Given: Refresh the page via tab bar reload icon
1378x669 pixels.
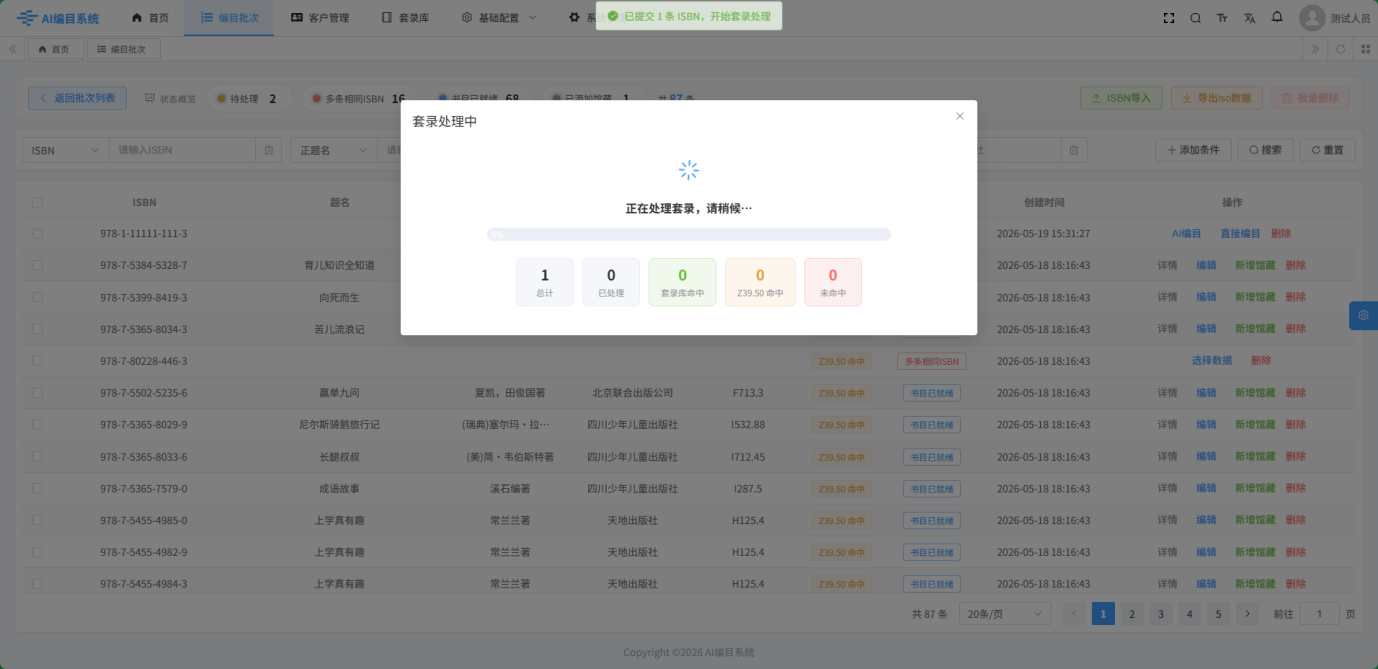Looking at the screenshot, I should click(1341, 49).
